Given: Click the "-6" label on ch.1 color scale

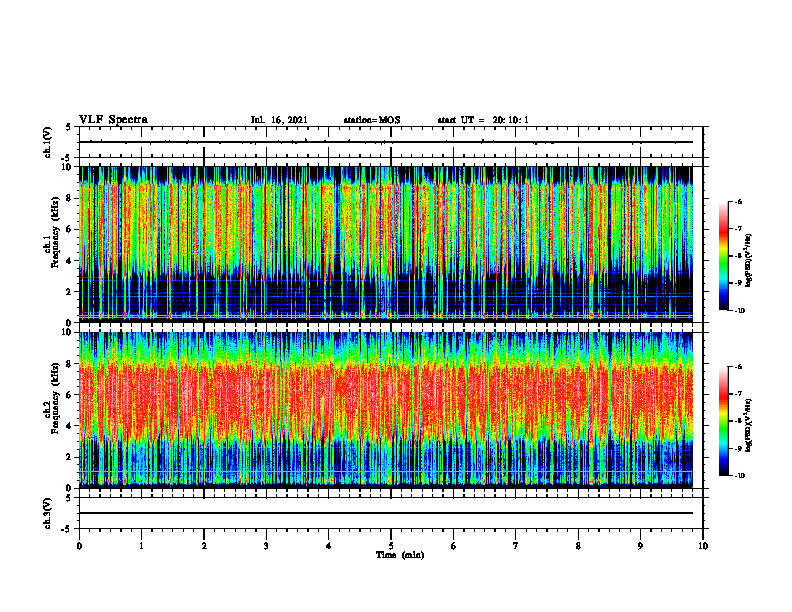Looking at the screenshot, I should [x=738, y=201].
